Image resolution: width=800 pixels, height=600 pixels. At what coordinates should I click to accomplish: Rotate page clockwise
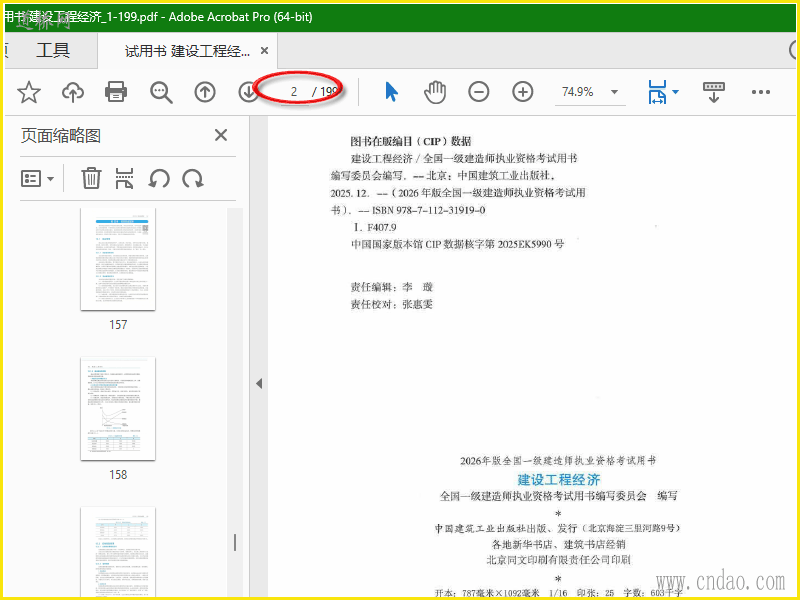193,179
